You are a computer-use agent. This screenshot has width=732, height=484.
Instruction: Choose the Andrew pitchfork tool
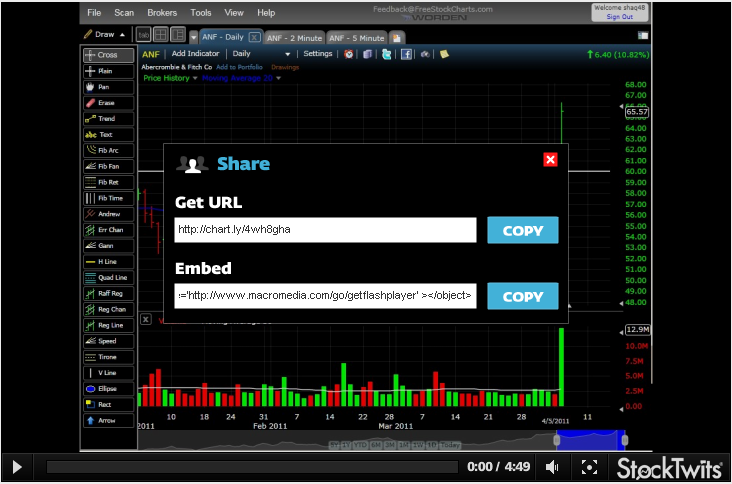(109, 214)
